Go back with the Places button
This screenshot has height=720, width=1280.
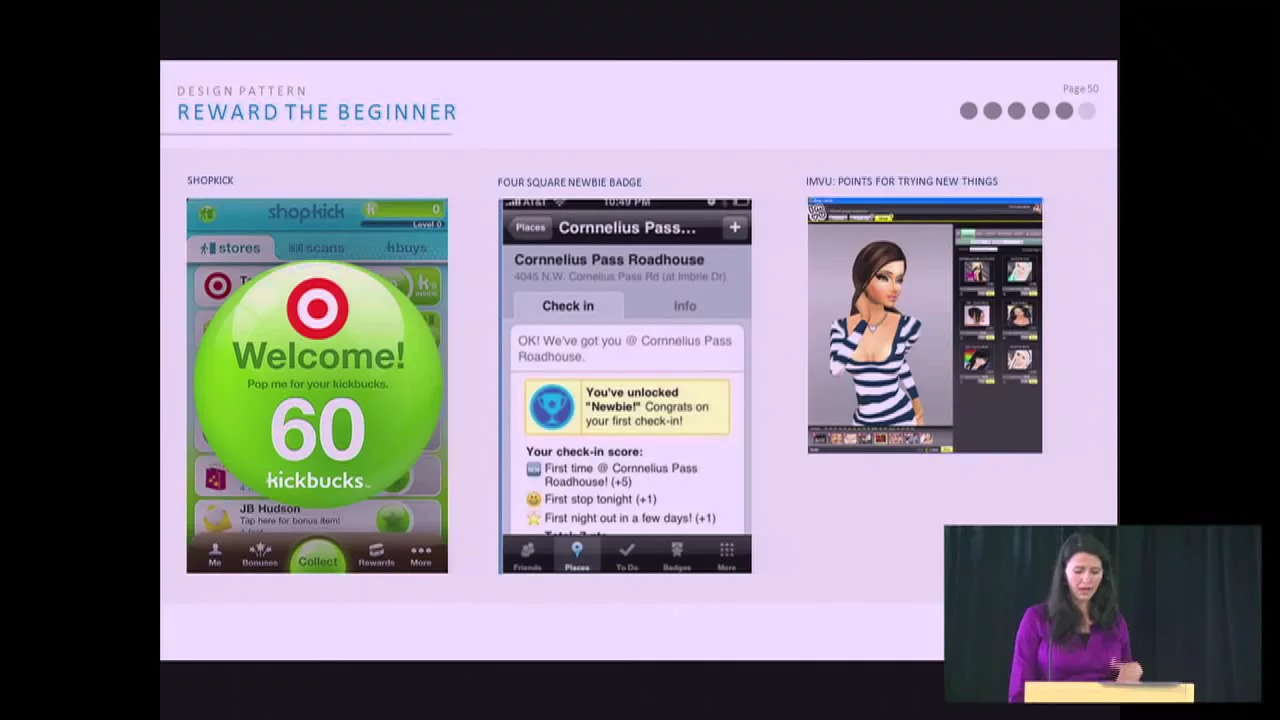[530, 228]
